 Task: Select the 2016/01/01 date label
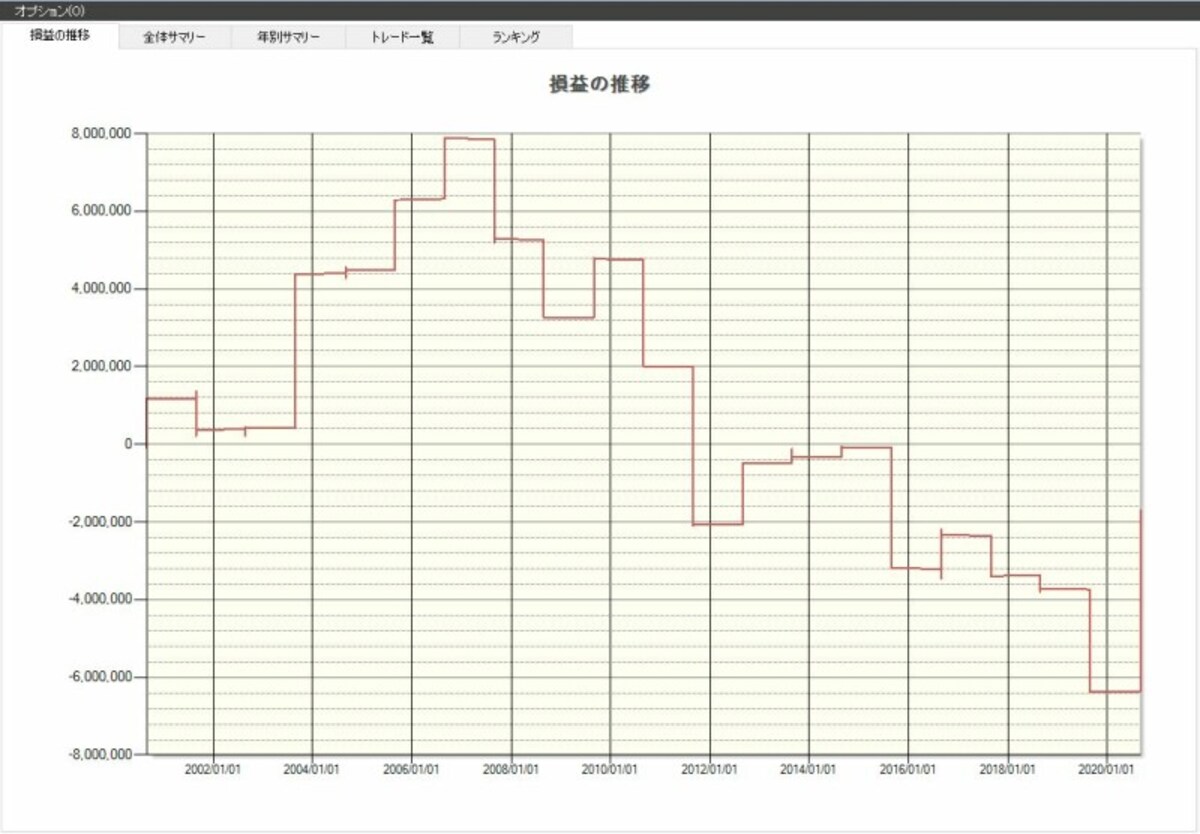pyautogui.click(x=908, y=771)
